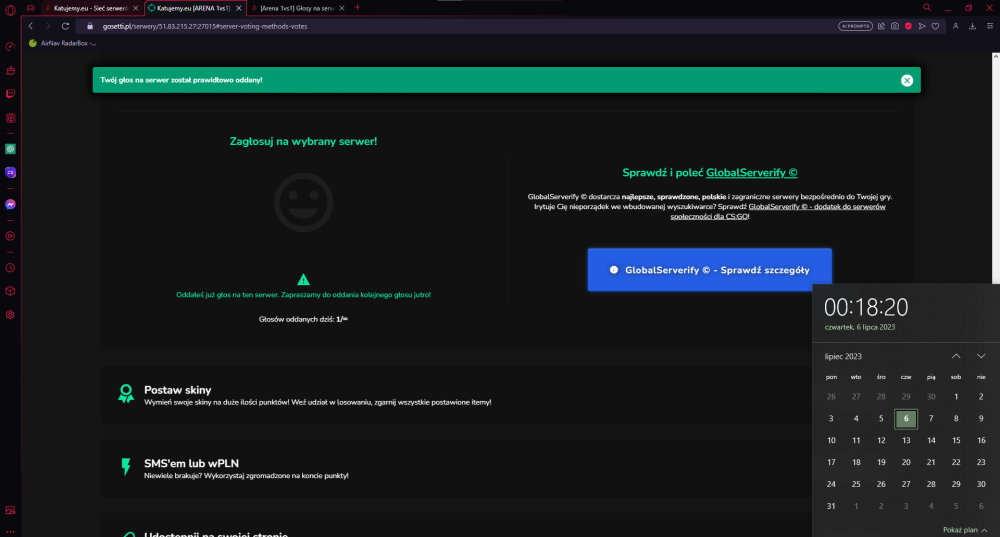Screen dimensions: 1000x537
Task: Open sidebar three-dots setup menu
Action: pos(10,531)
